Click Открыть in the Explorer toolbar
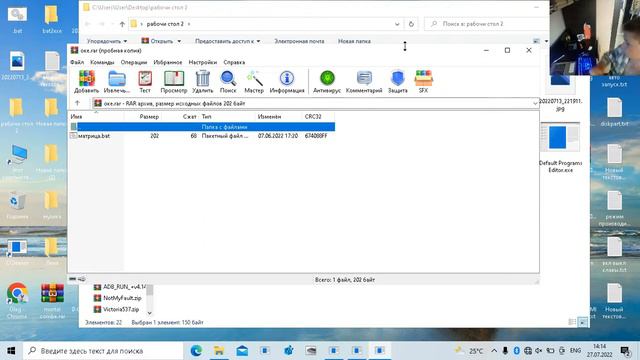This screenshot has width=640, height=360. click(x=158, y=41)
